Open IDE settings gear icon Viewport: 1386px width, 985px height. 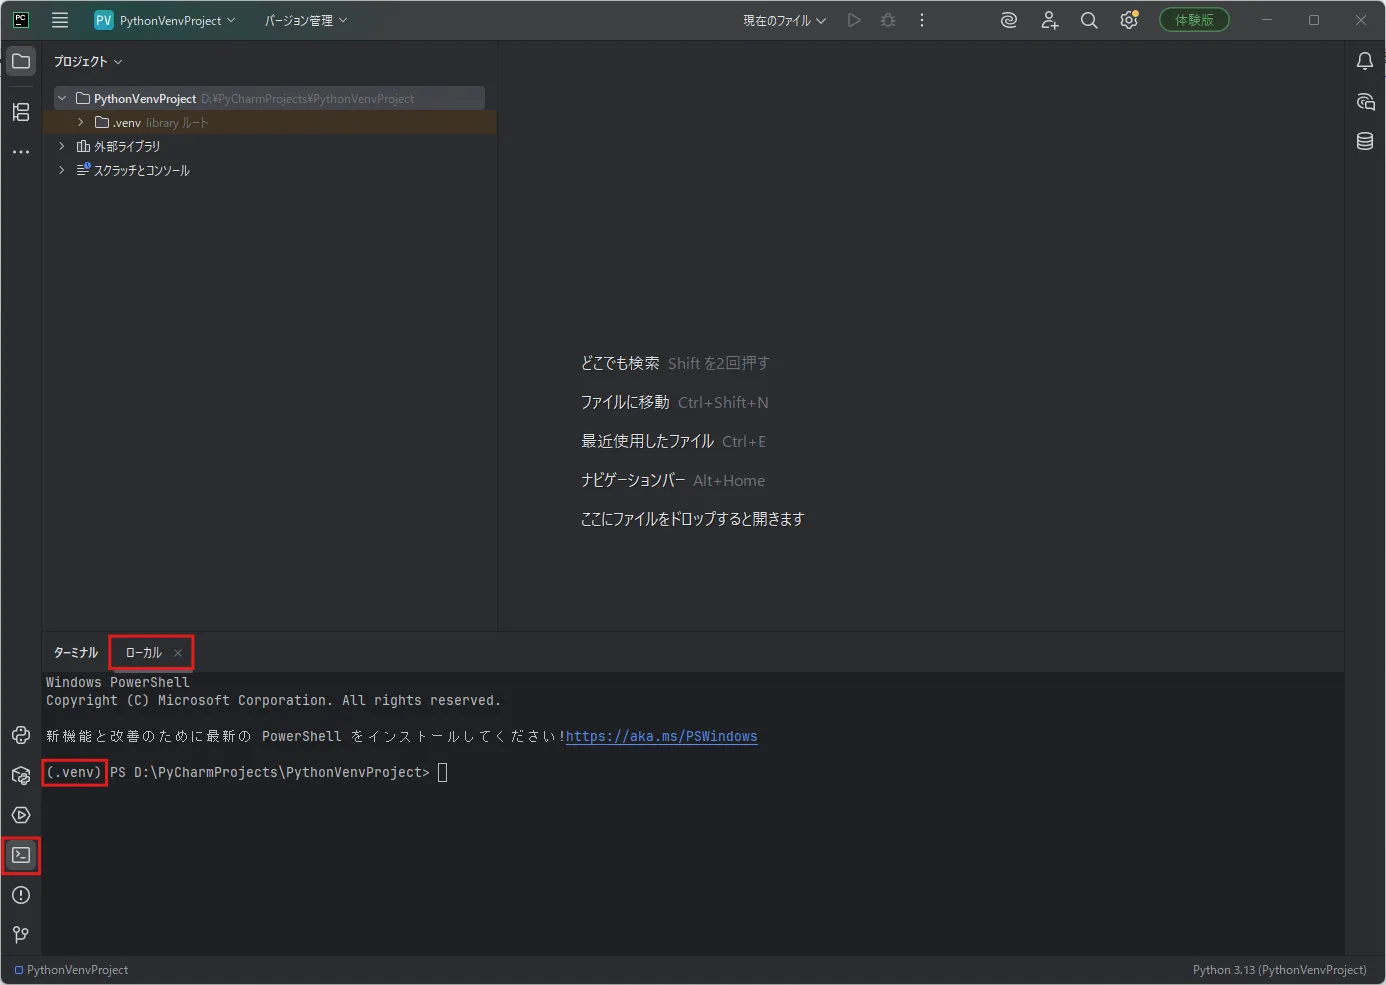click(1129, 20)
